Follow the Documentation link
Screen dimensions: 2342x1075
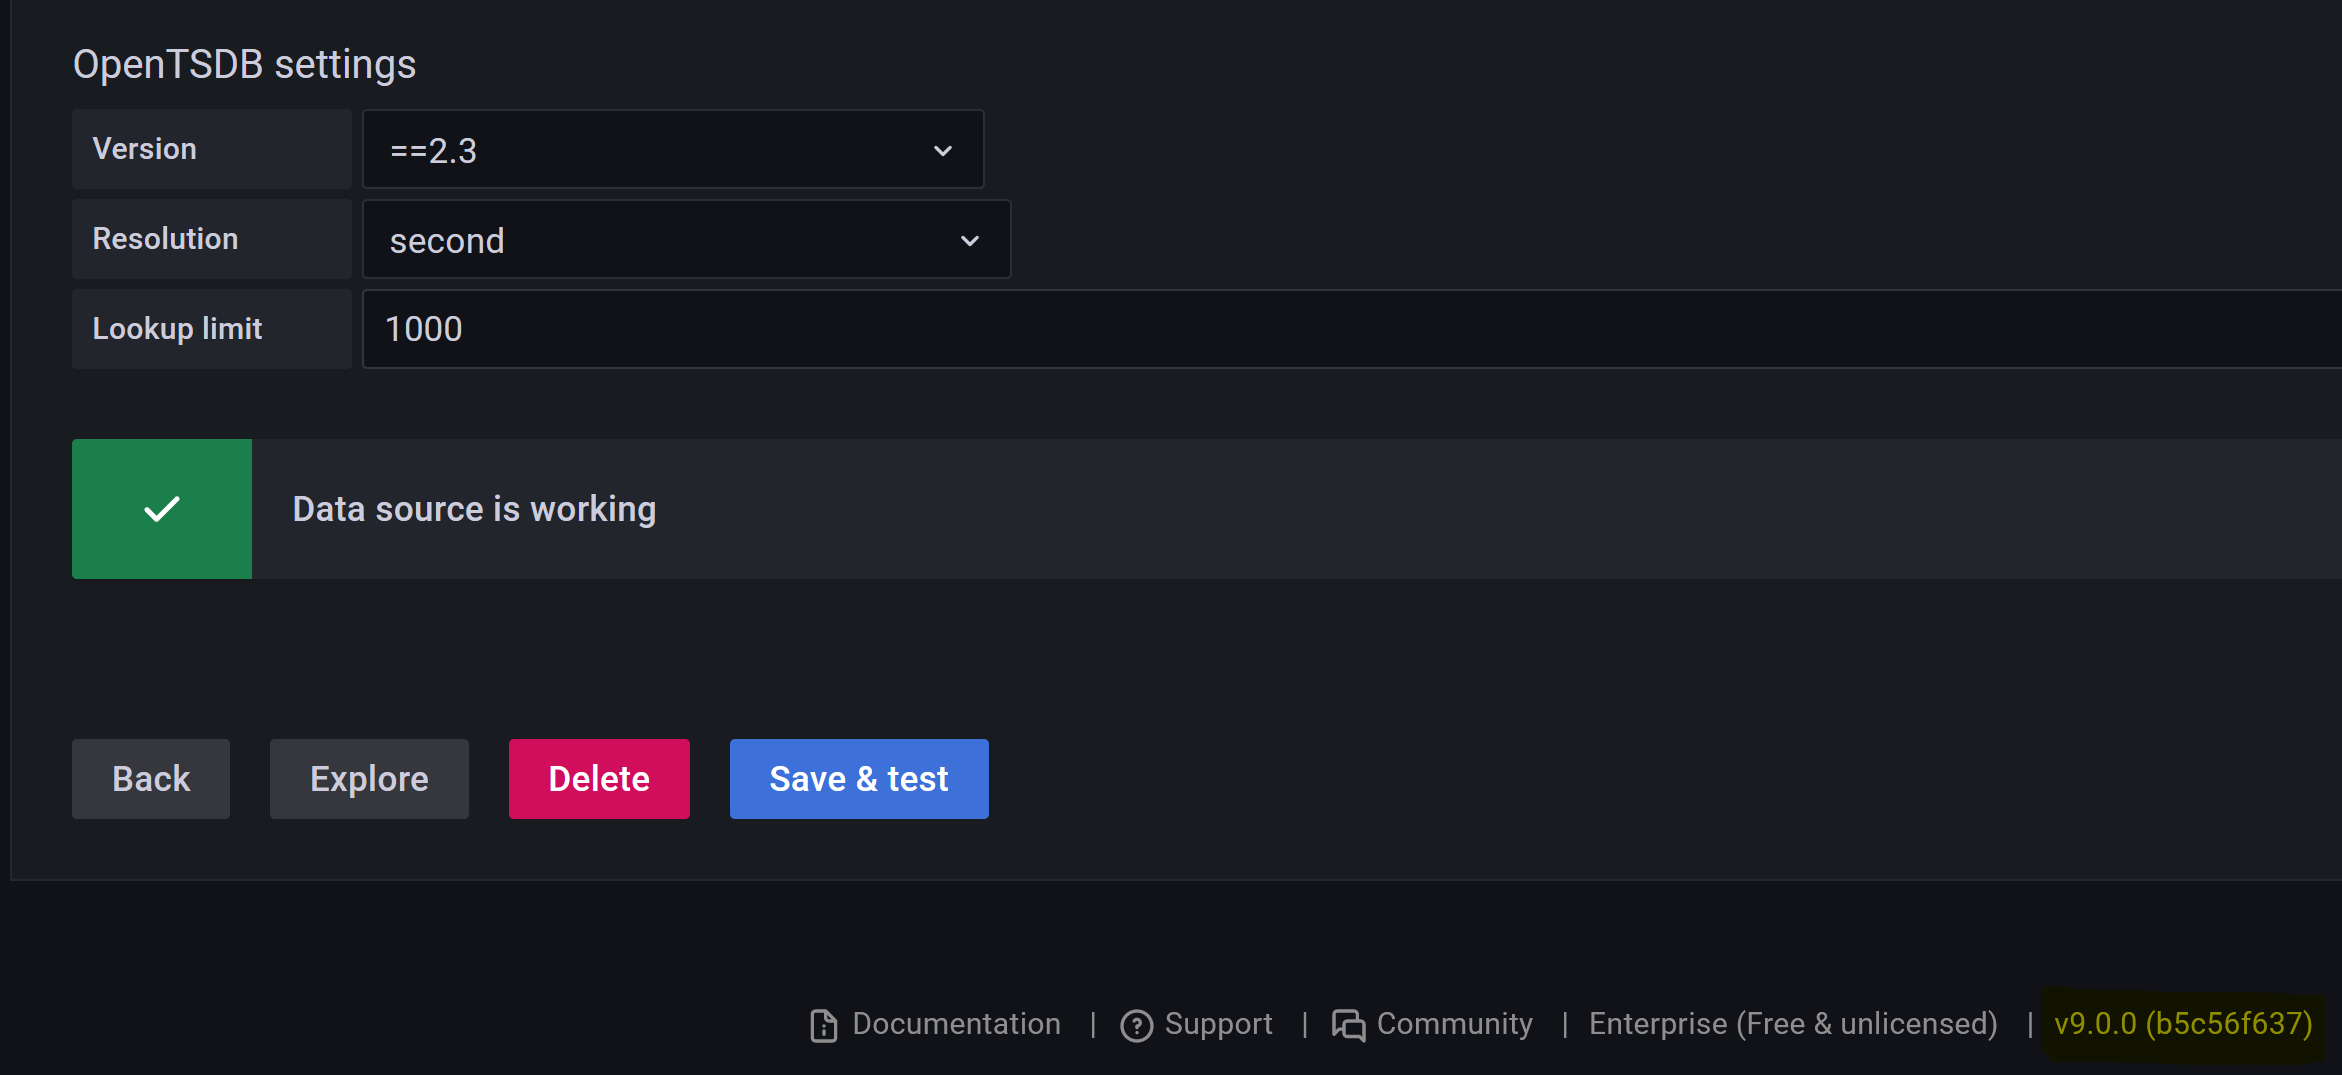(956, 1023)
